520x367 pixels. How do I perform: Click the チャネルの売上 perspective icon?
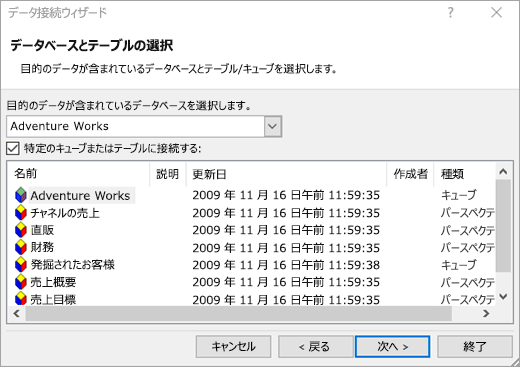[21, 213]
